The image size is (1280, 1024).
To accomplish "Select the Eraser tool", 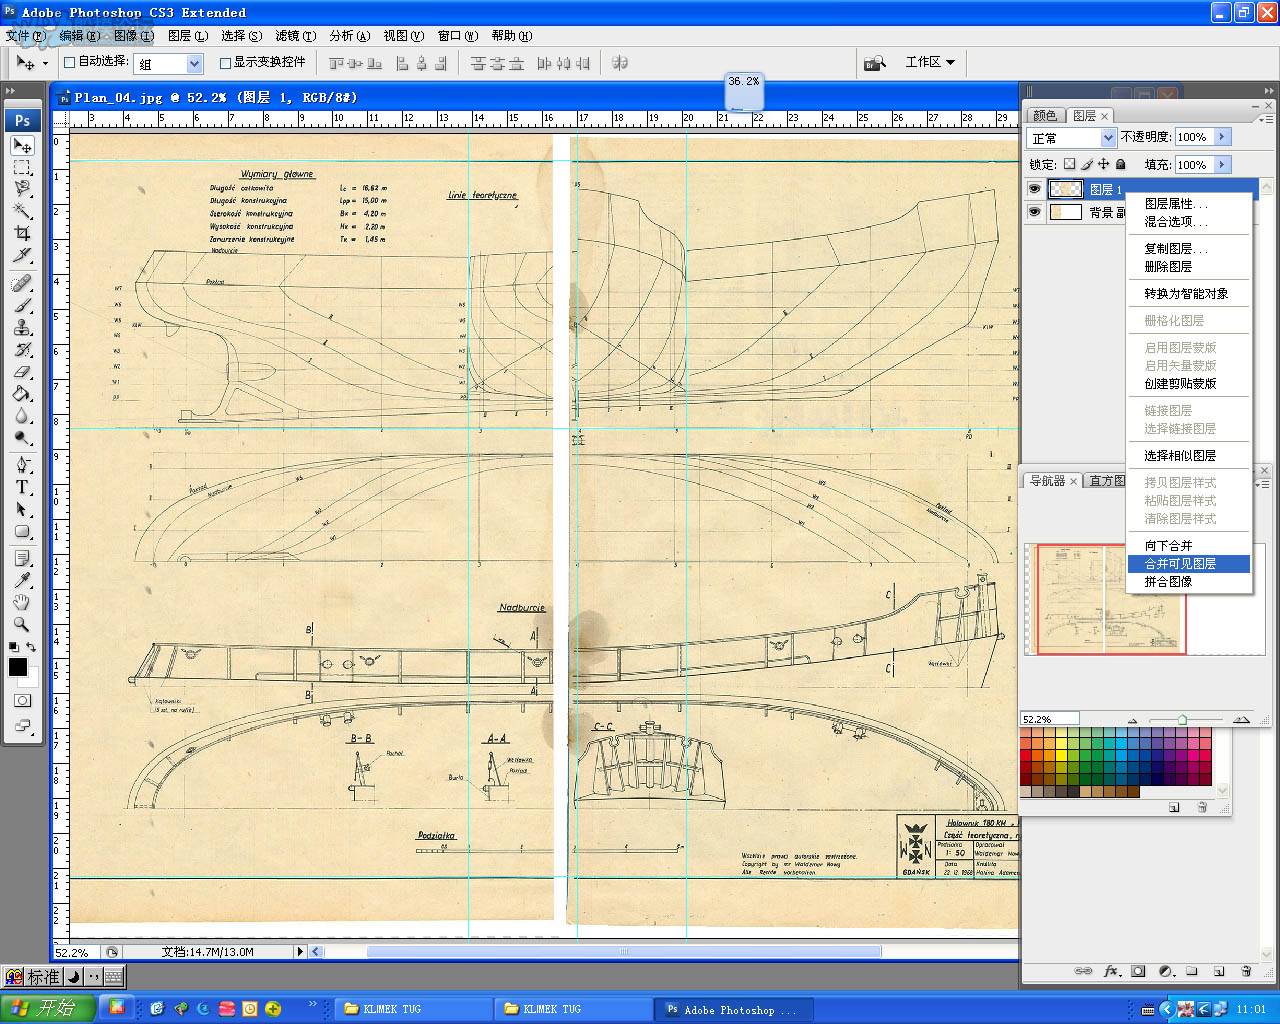I will click(22, 372).
